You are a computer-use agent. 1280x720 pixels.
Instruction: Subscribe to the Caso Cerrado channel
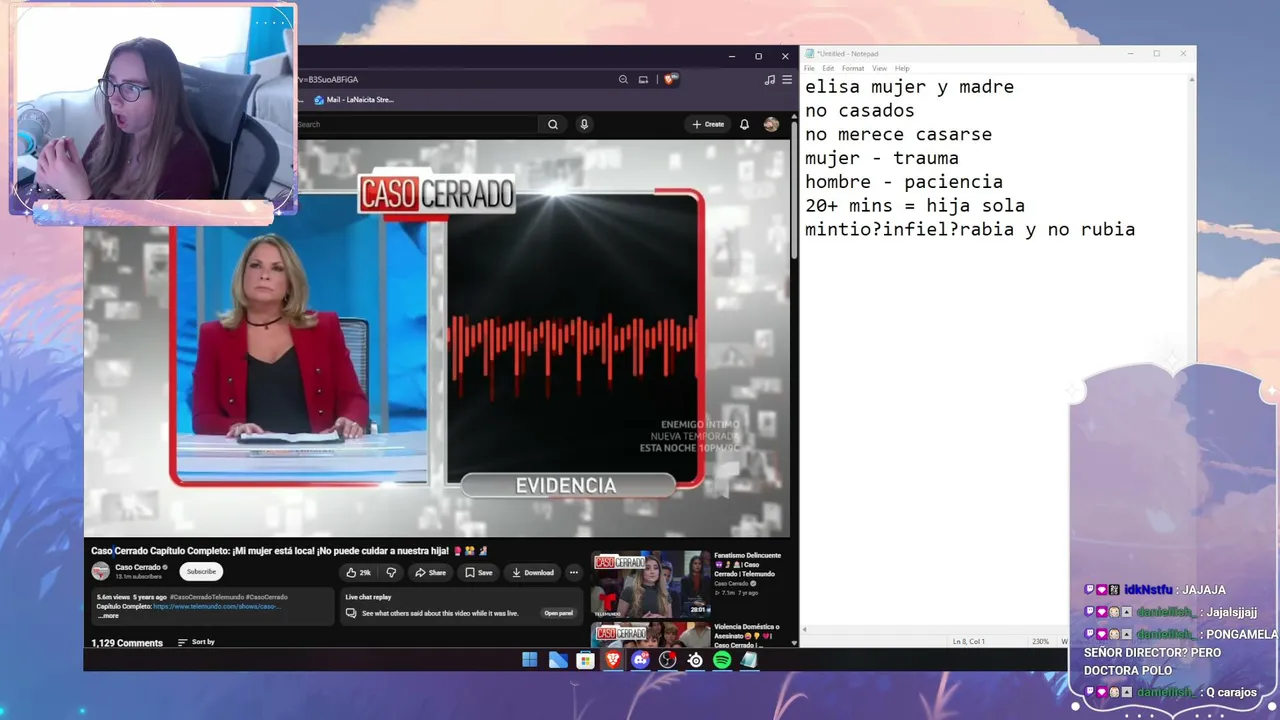click(x=201, y=571)
